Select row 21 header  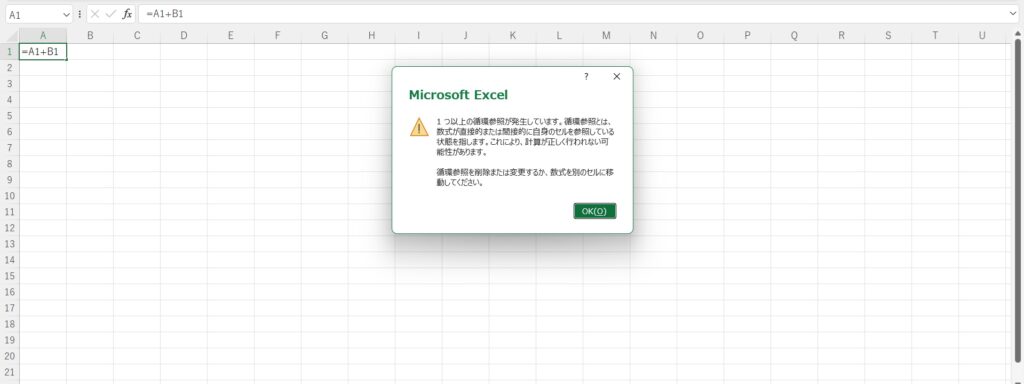pos(10,372)
